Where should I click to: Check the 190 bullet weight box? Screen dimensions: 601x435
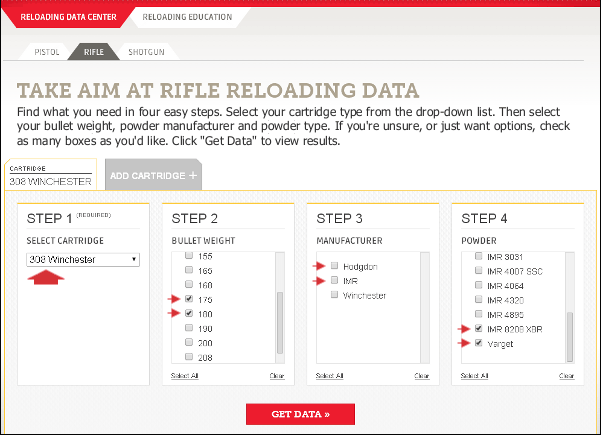click(x=189, y=328)
